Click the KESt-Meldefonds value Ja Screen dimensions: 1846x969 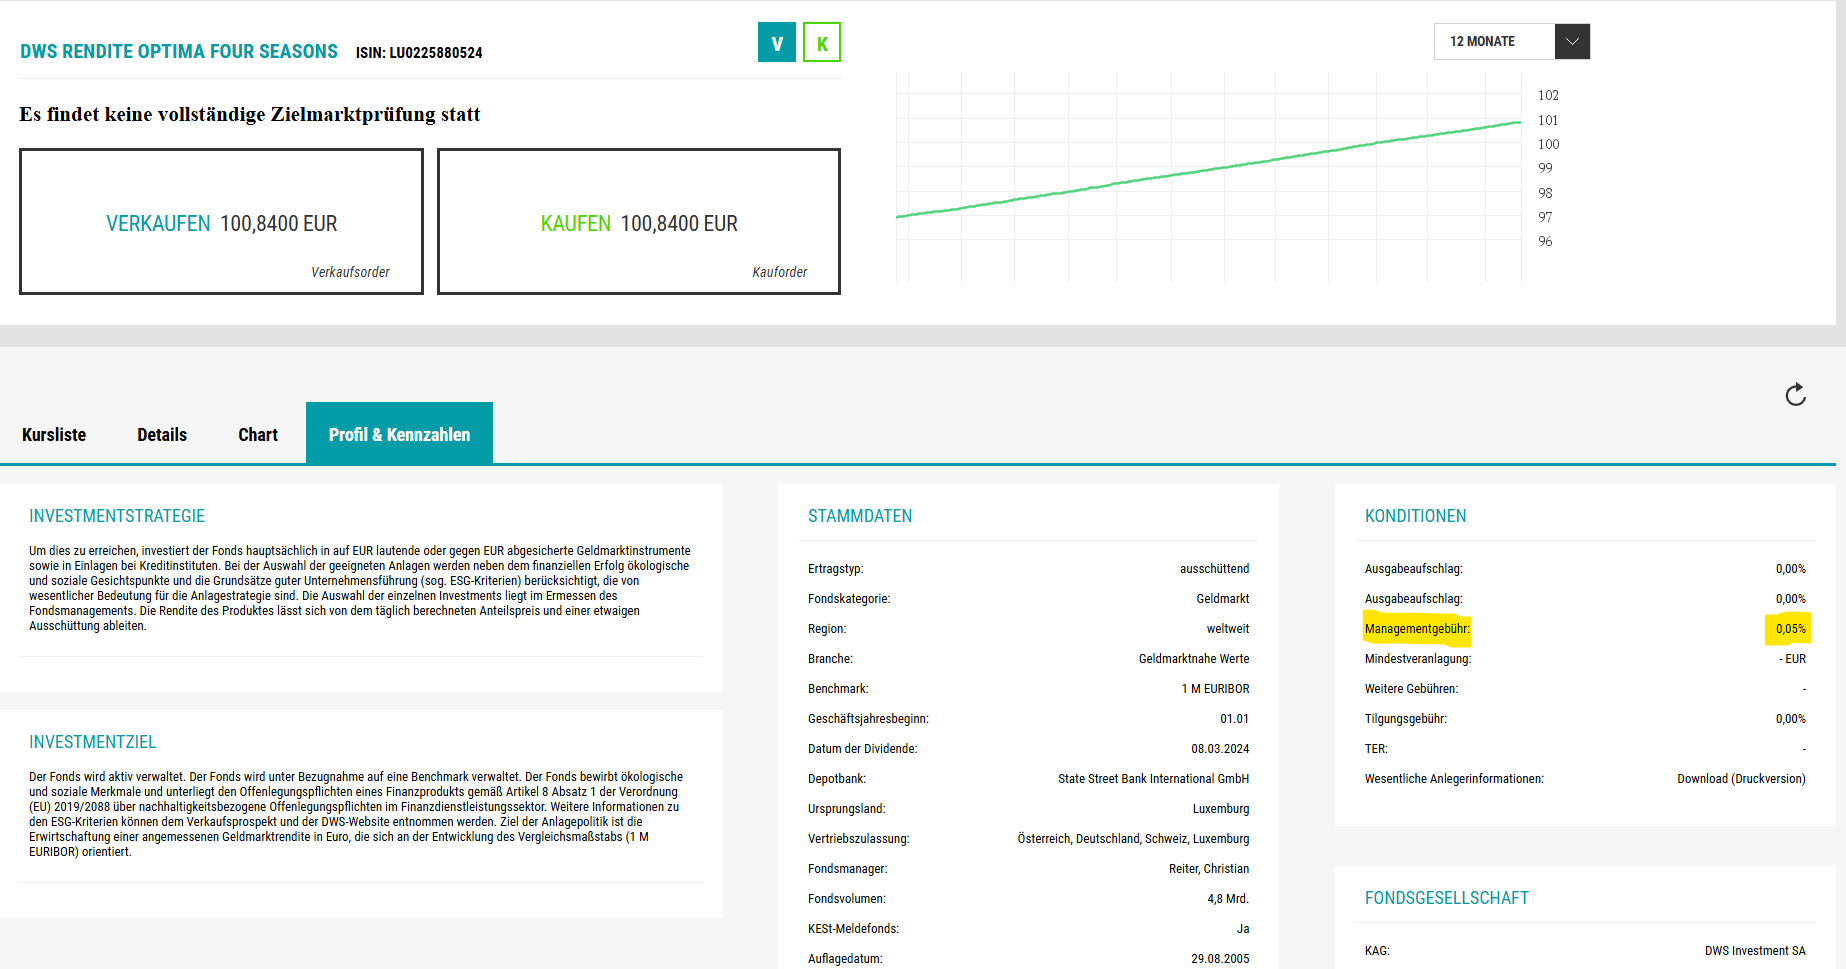[1243, 929]
